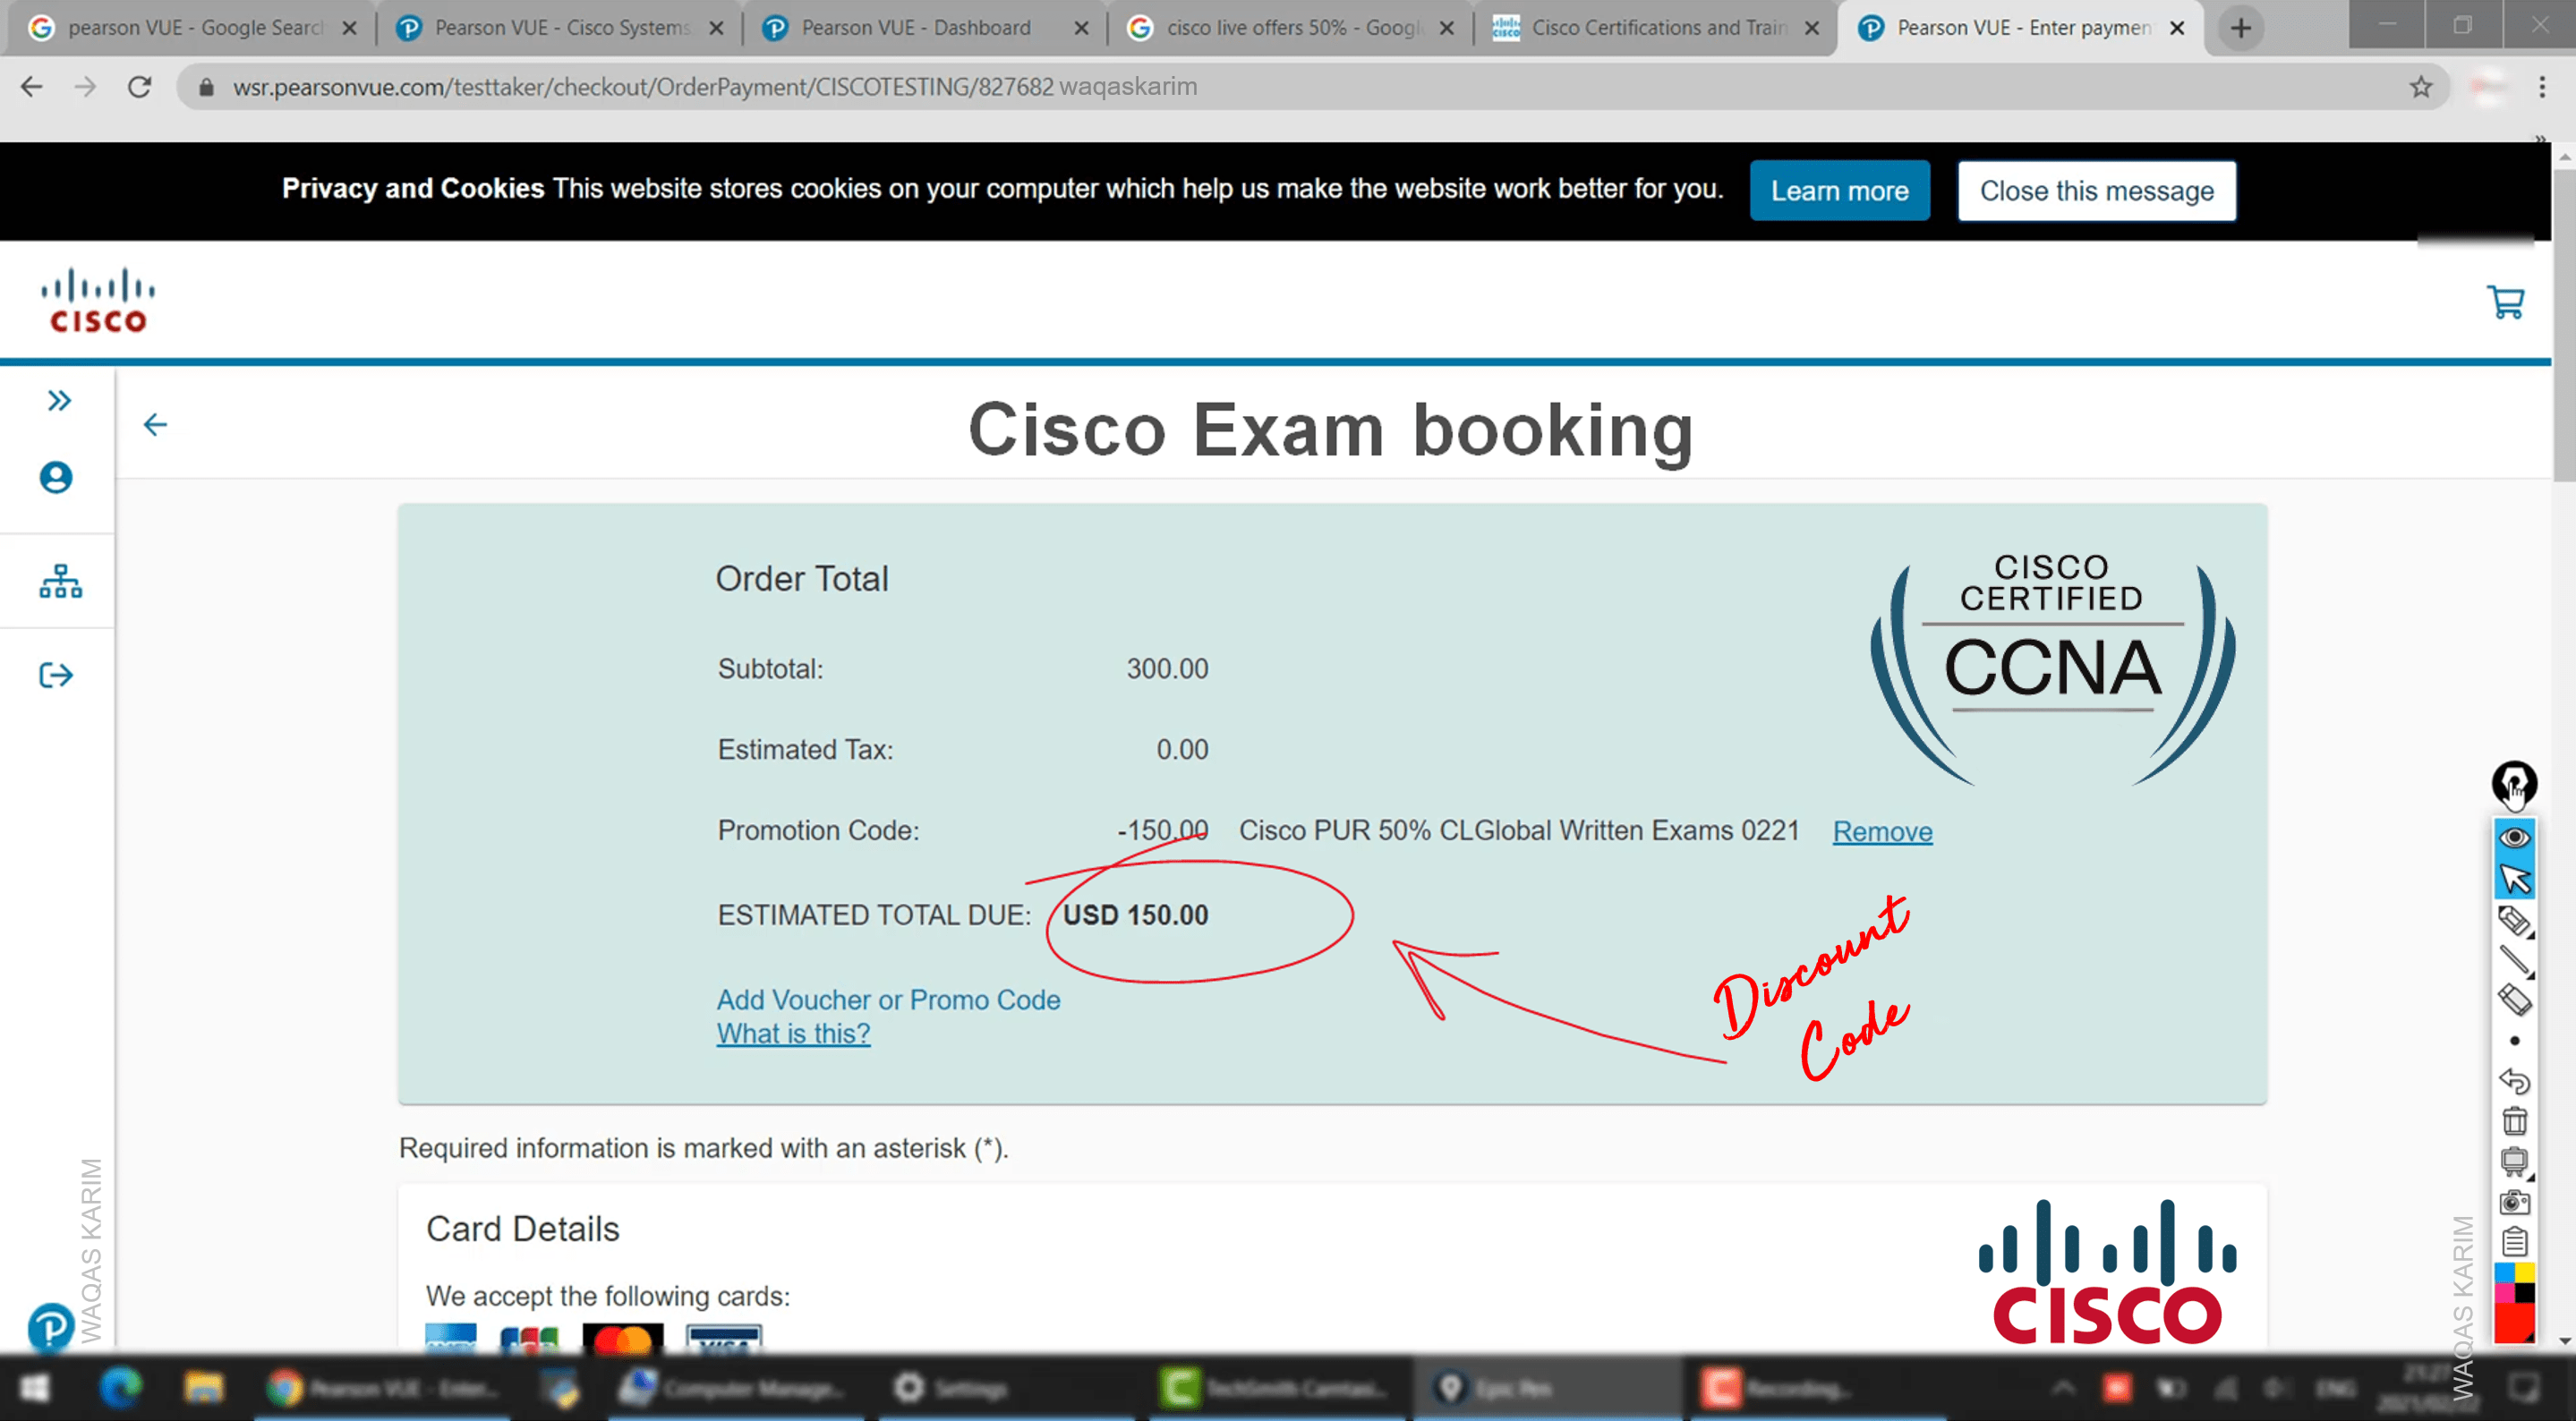Switch to Cisco Certifications and Training tab
2576x1421 pixels.
[1658, 28]
